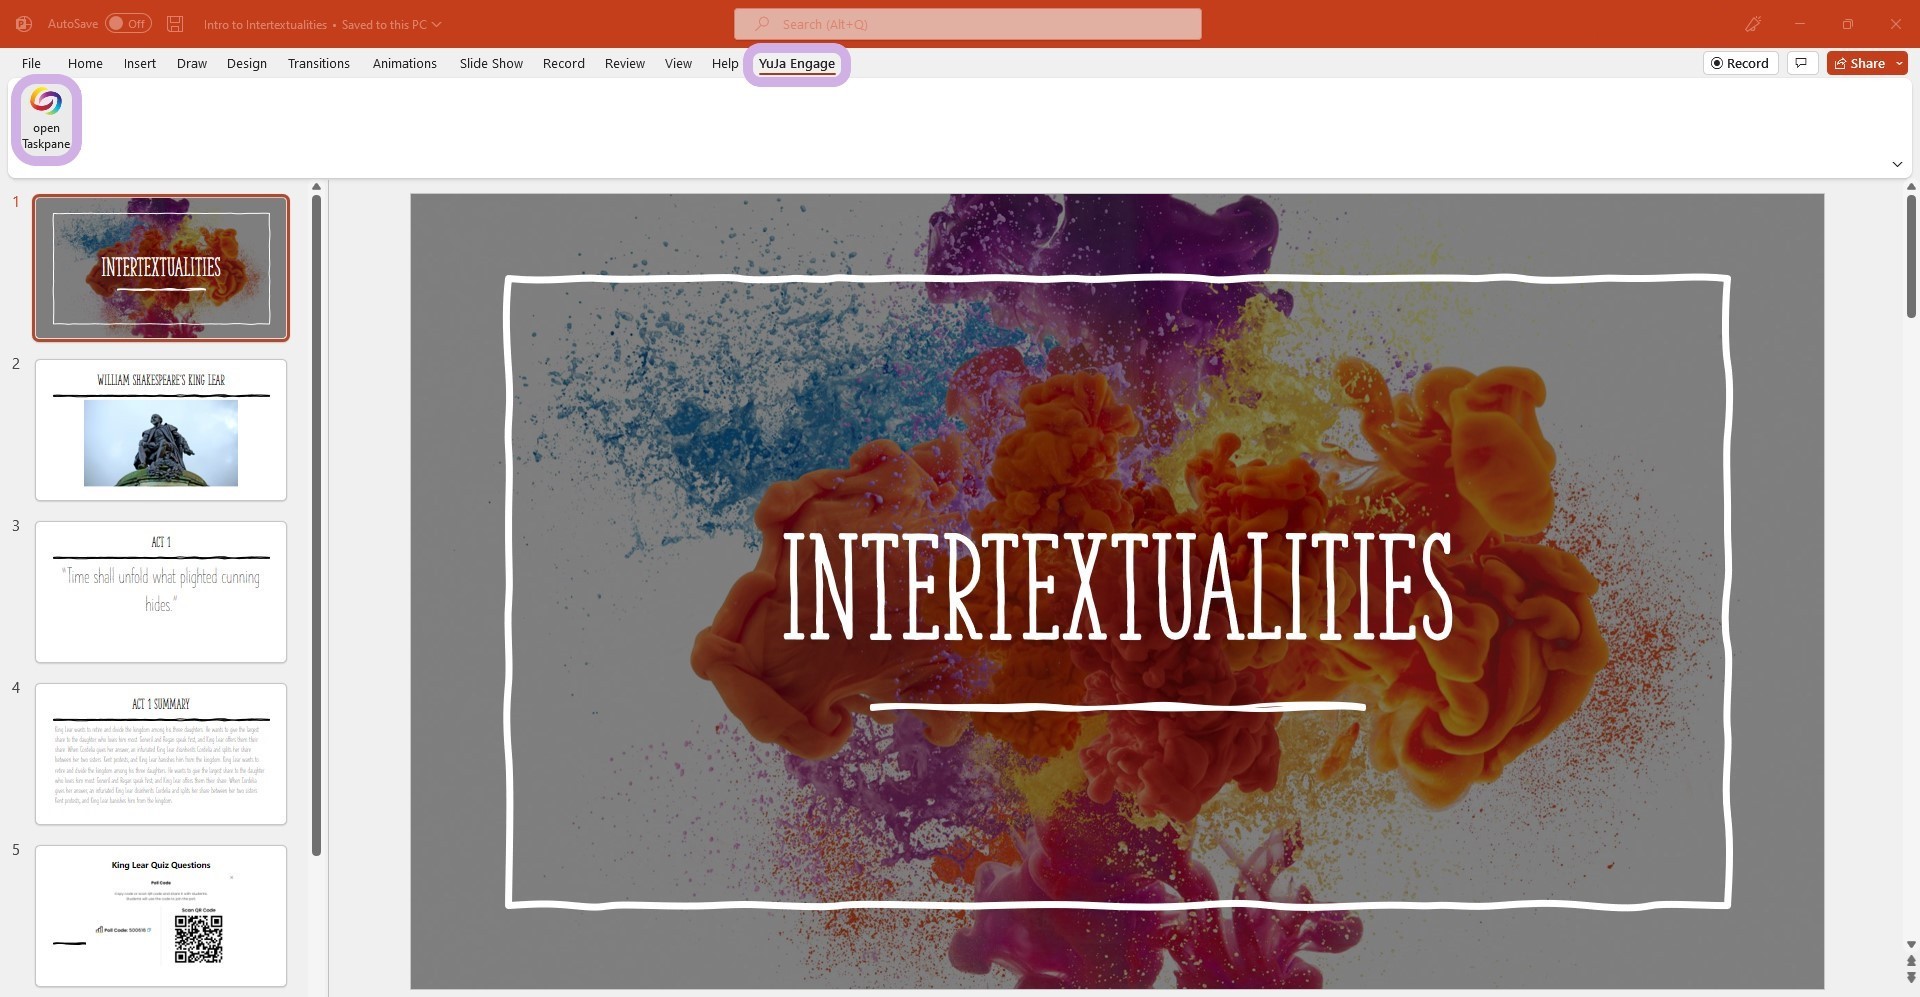This screenshot has width=1920, height=997.
Task: Switch to the Insert tab
Action: 140,63
